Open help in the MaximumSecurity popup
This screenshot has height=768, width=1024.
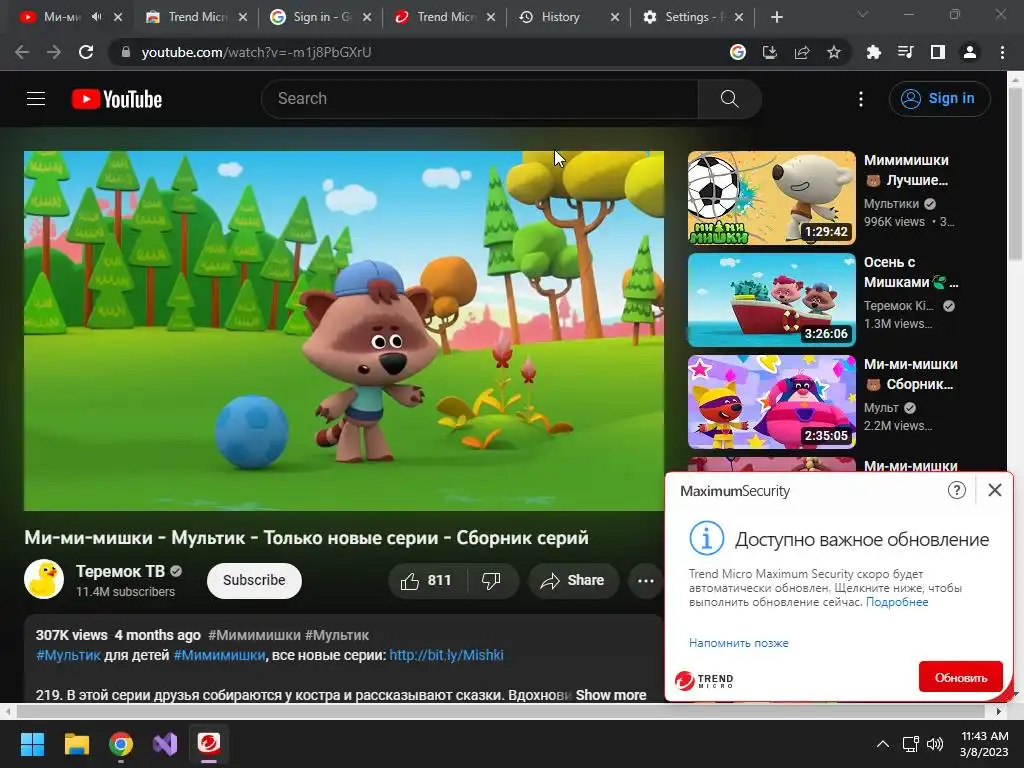957,490
